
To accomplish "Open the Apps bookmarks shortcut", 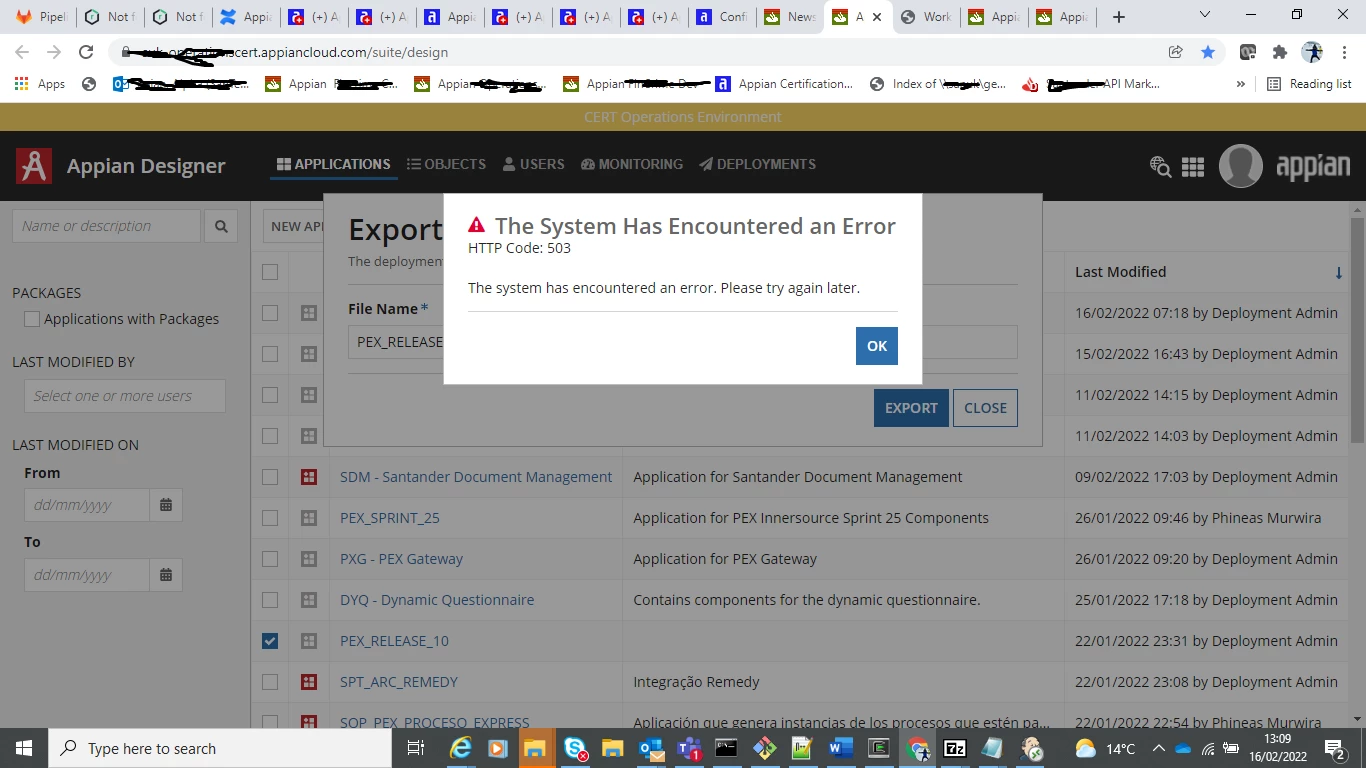I will click(40, 84).
